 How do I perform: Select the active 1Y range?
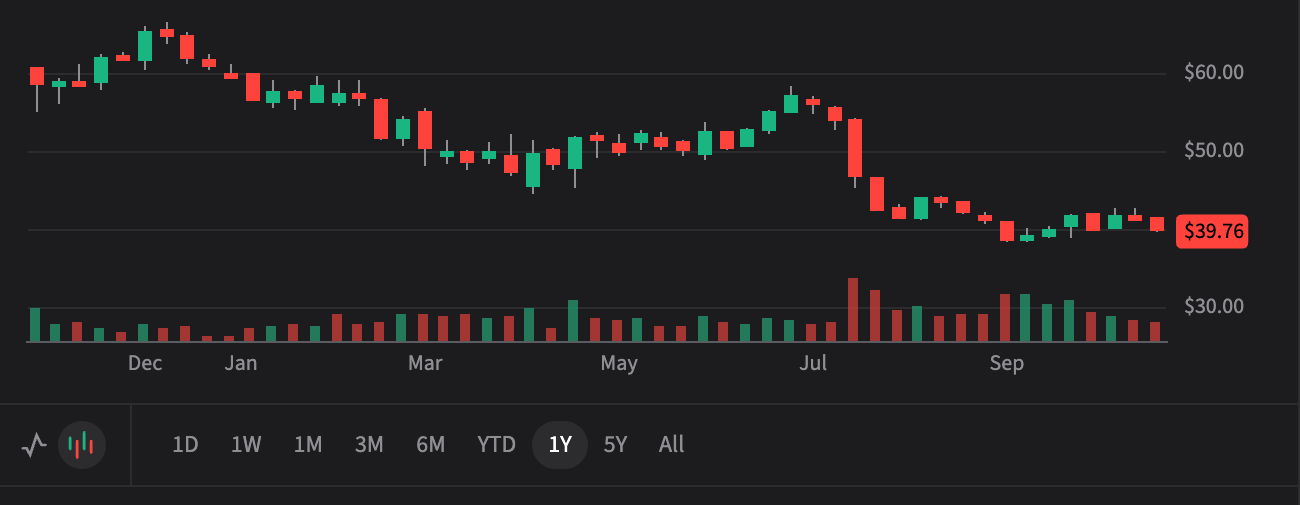tap(561, 445)
